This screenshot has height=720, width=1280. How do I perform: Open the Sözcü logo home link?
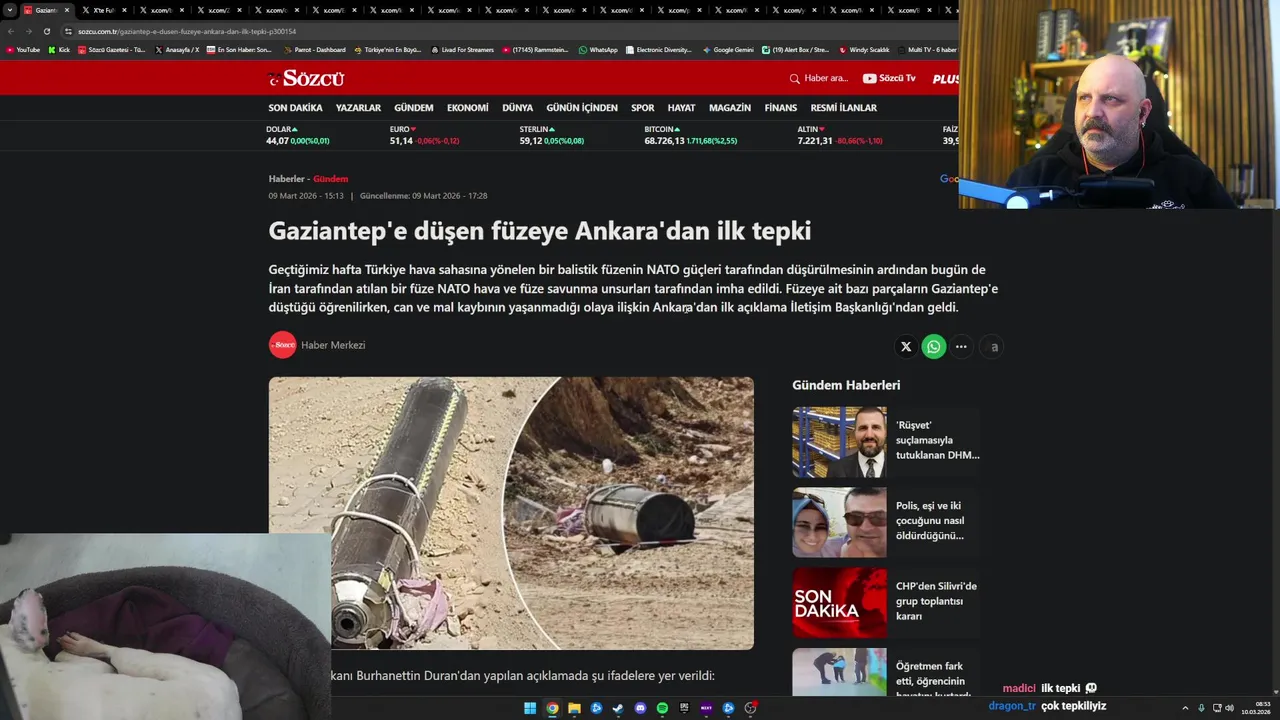pos(307,78)
